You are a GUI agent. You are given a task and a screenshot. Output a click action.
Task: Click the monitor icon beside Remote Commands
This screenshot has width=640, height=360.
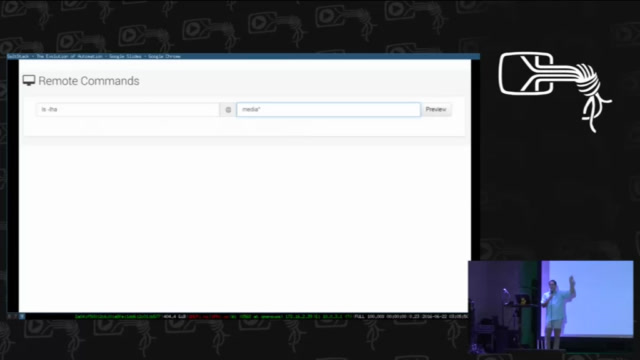(29, 80)
